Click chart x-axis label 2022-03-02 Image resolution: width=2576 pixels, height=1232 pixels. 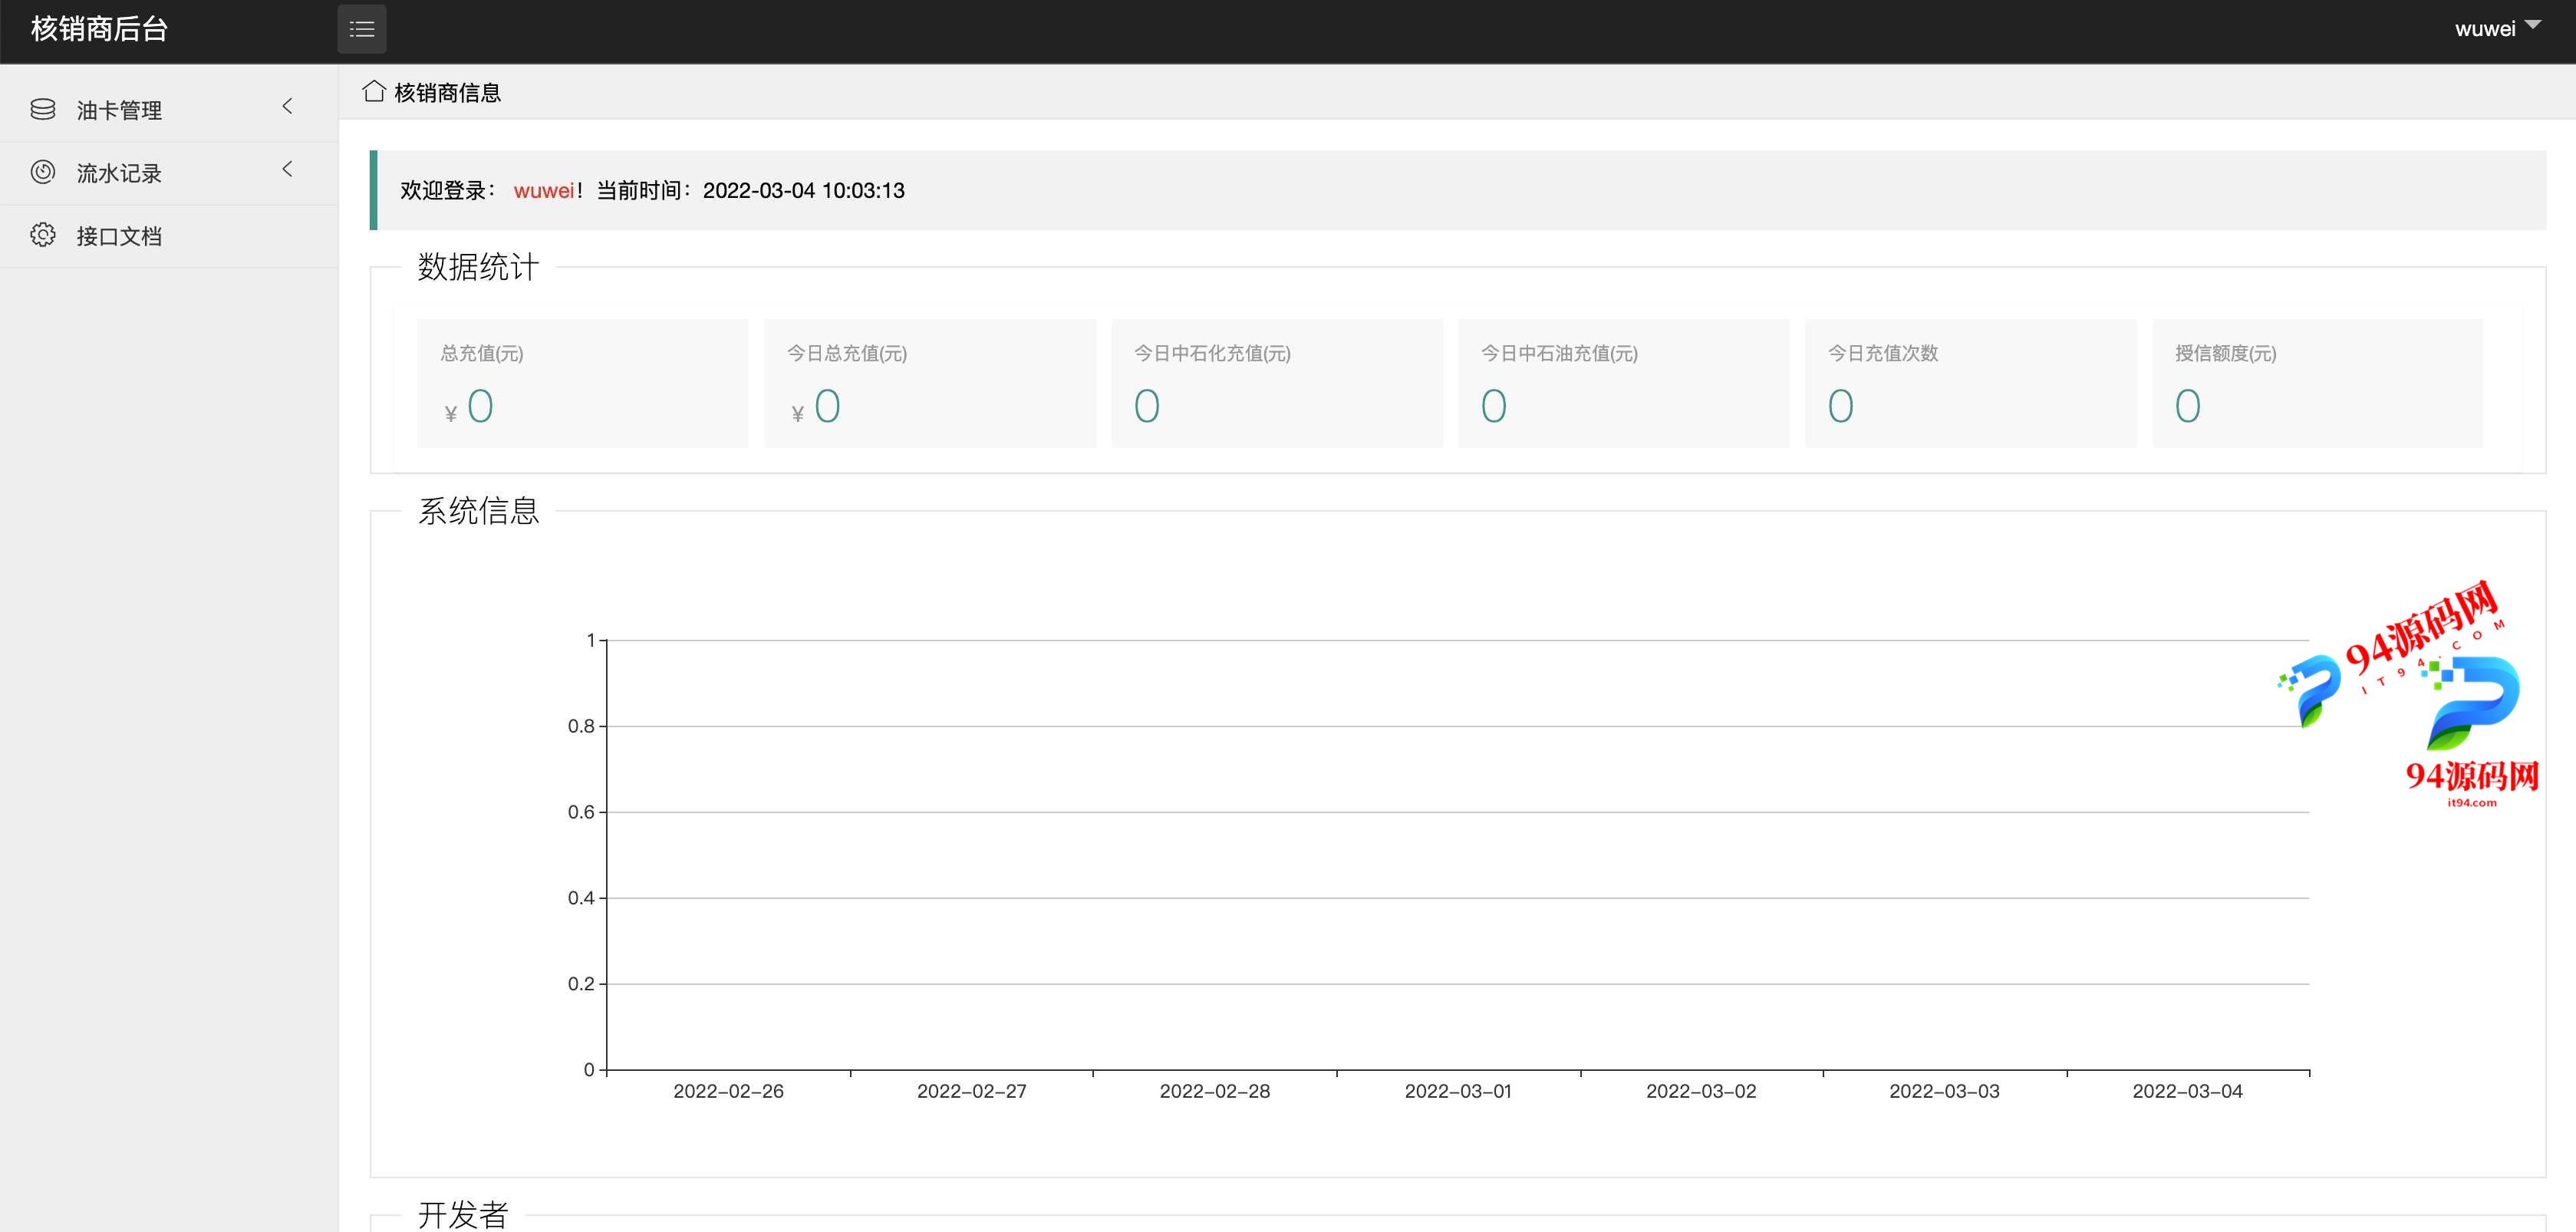pyautogui.click(x=1701, y=1091)
